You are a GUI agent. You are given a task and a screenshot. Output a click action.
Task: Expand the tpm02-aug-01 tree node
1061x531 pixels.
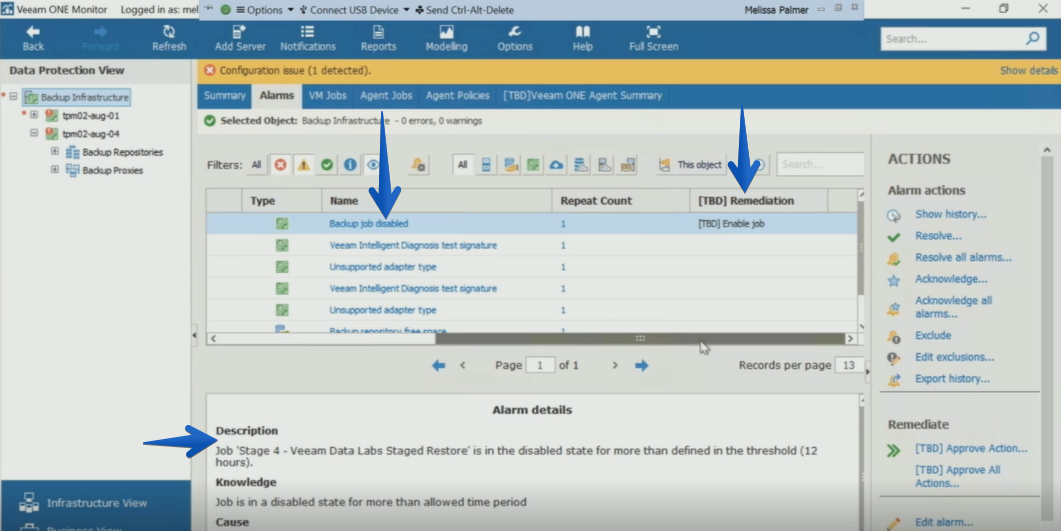coord(34,115)
